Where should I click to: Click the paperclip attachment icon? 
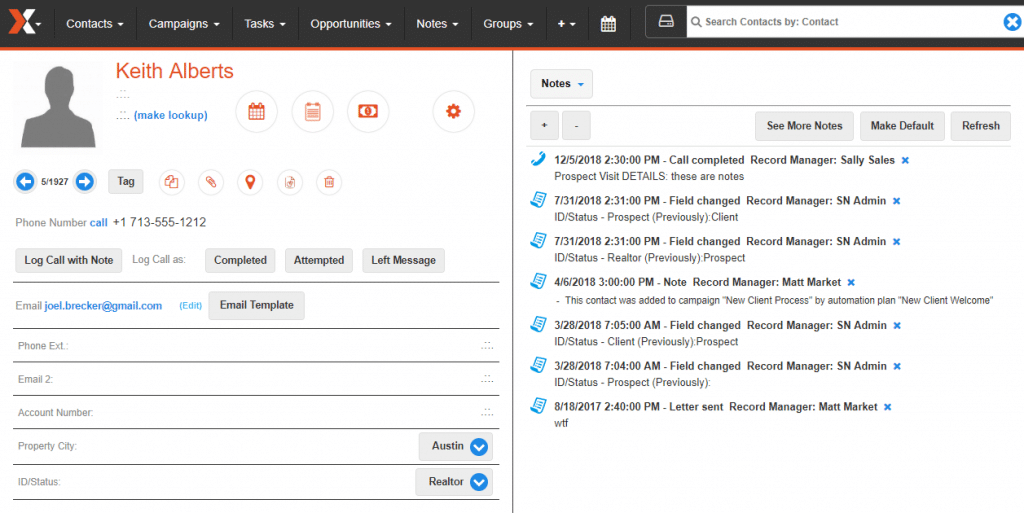(210, 182)
